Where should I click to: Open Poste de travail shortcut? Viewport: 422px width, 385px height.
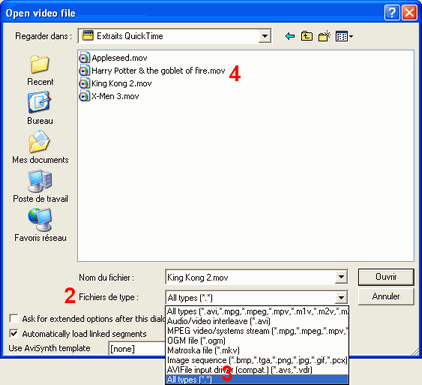(40, 186)
